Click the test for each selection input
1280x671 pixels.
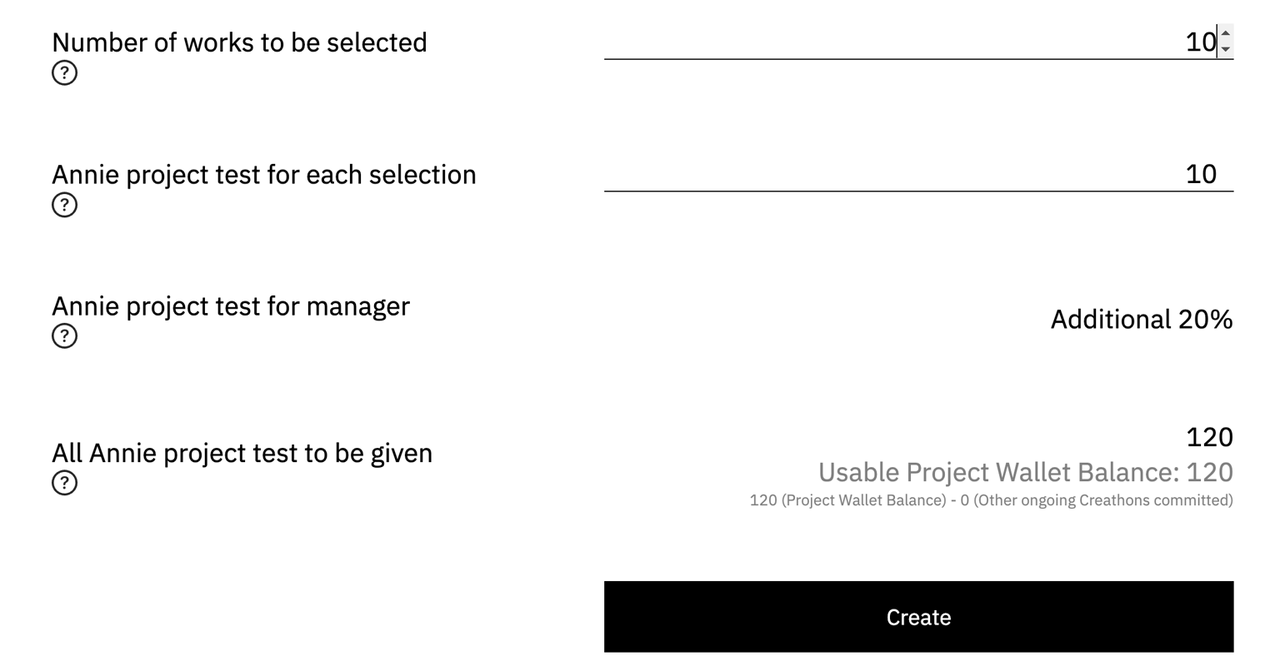[x=900, y=173]
